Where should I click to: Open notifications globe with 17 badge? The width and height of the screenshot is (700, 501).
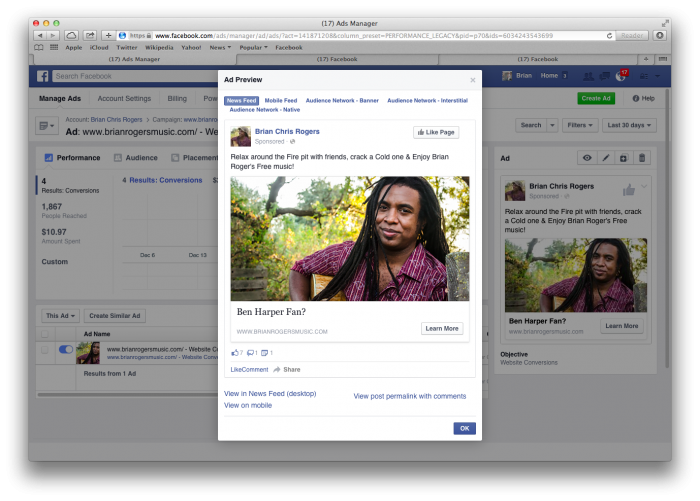coord(621,75)
